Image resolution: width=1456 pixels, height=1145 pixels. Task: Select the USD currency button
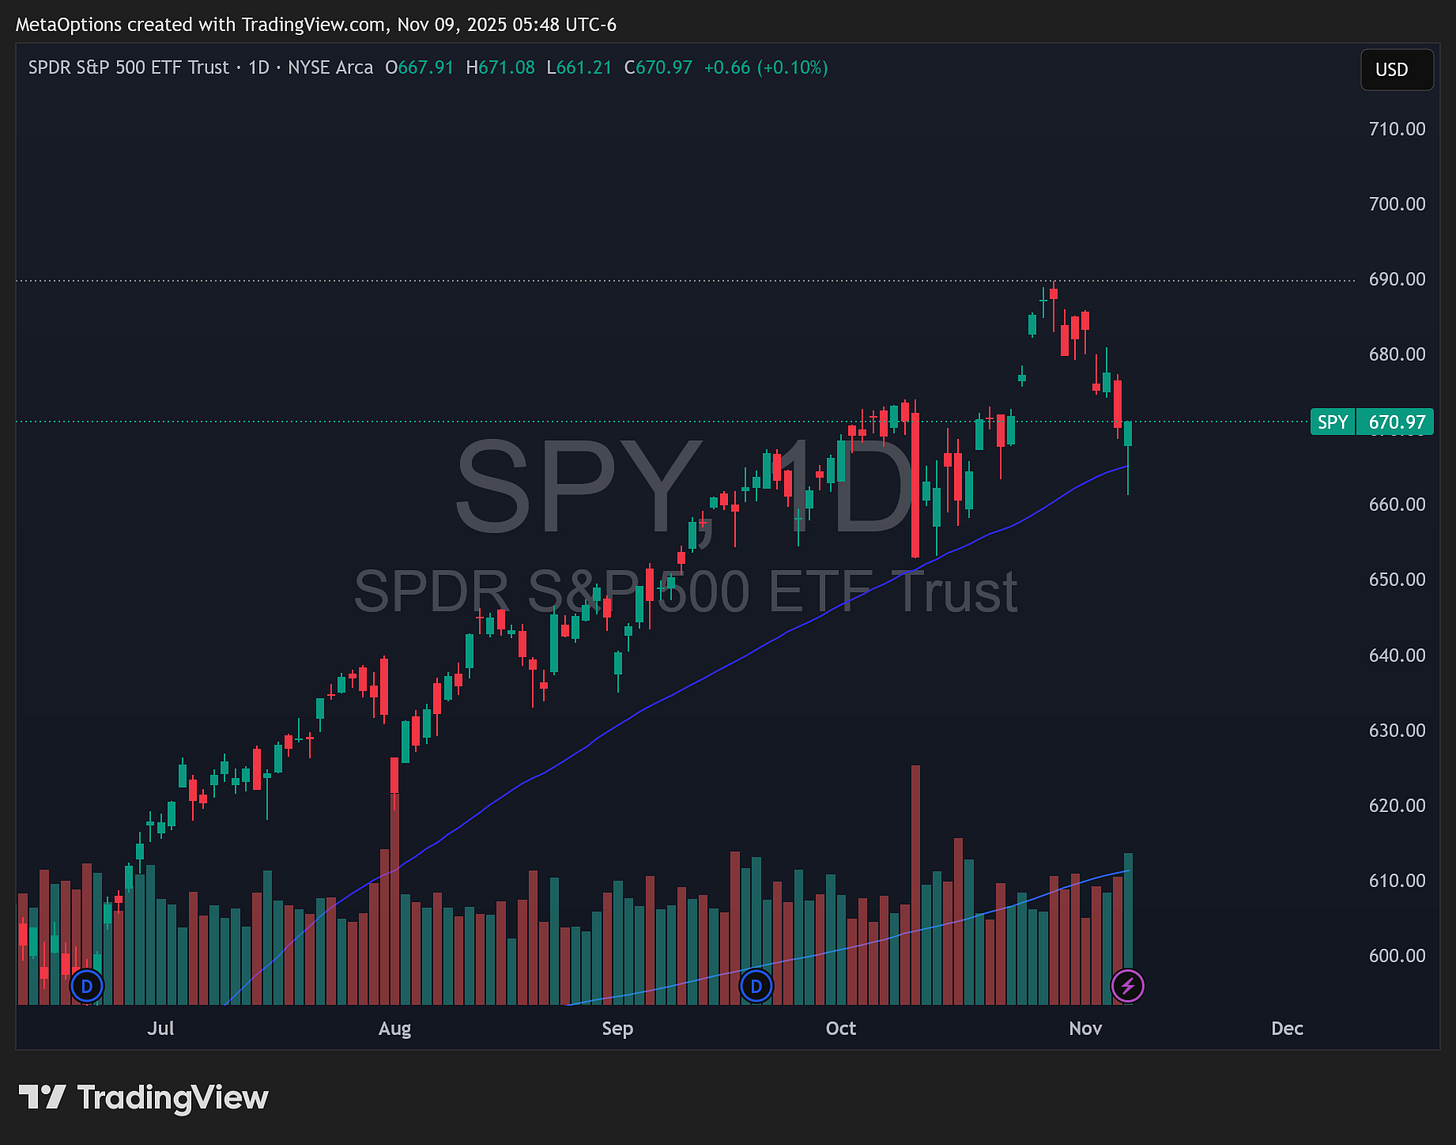pyautogui.click(x=1396, y=69)
